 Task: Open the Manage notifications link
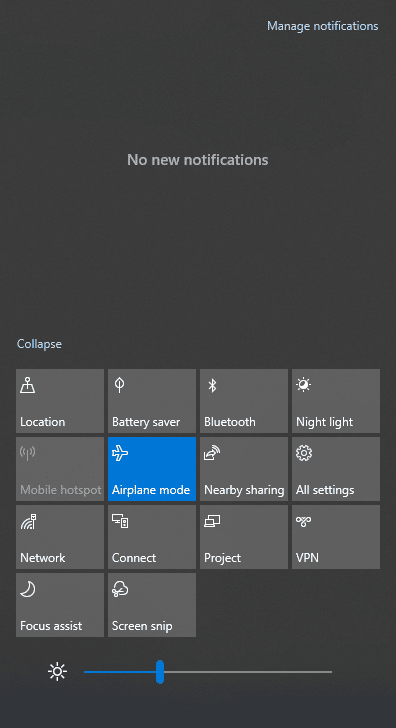323,26
